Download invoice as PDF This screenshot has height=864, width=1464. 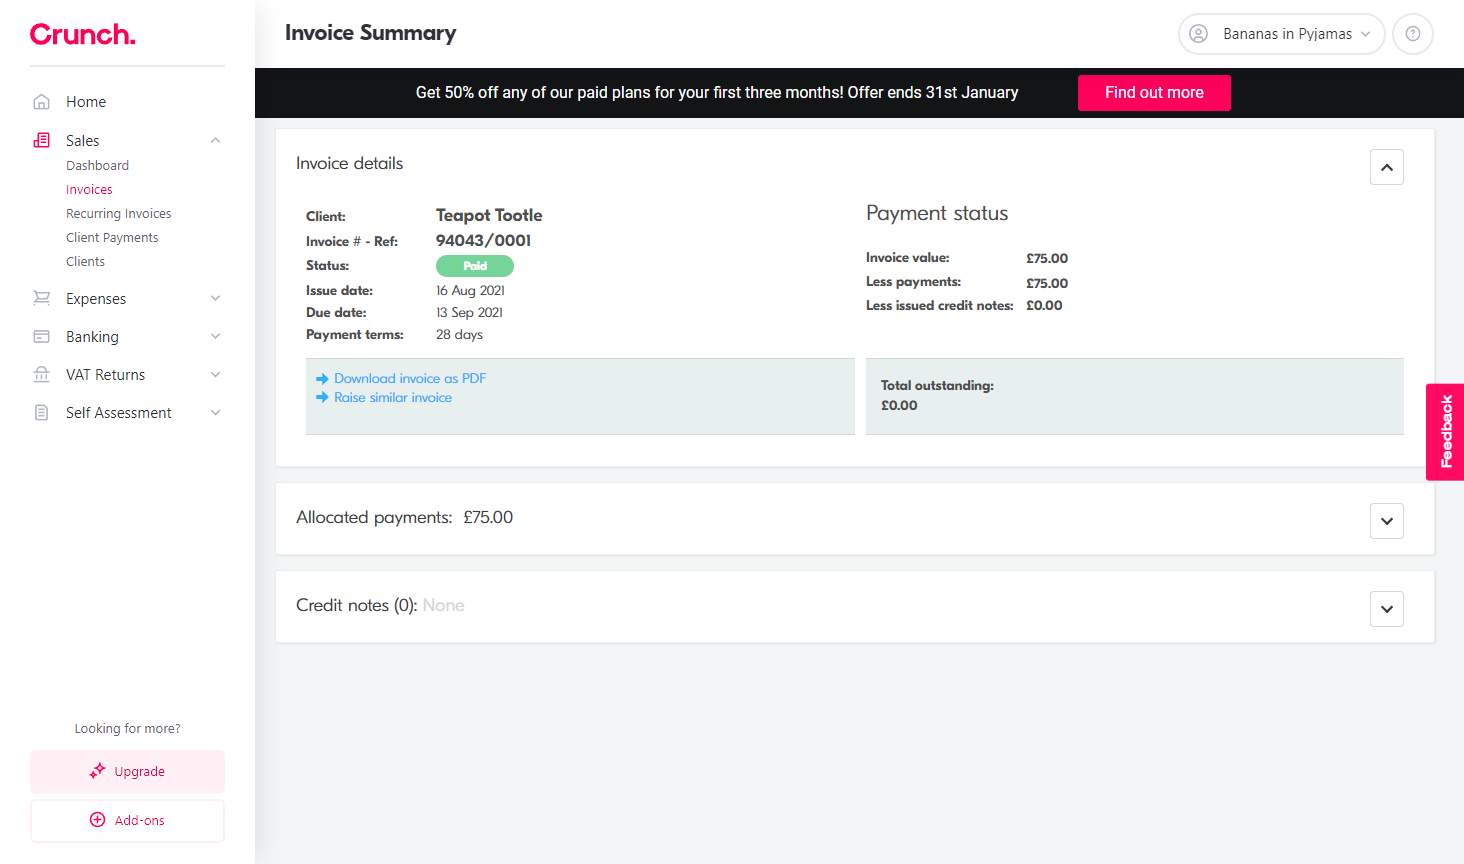point(409,379)
